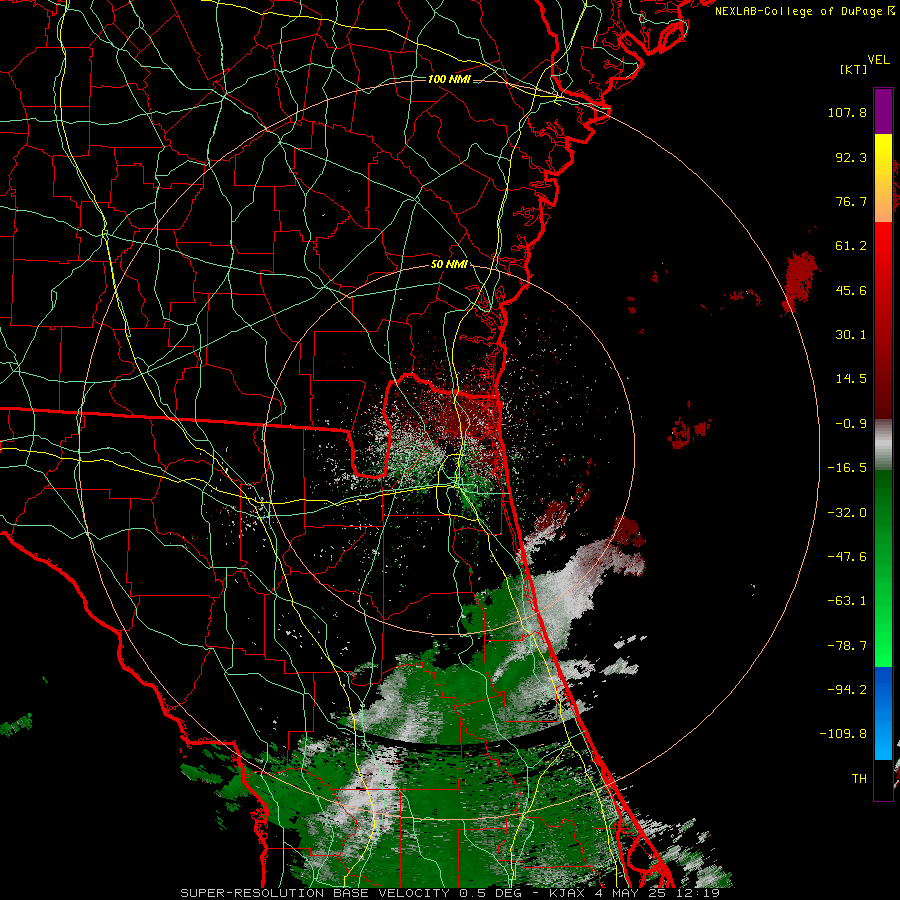Screen dimensions: 900x900
Task: Select the 30.1 scale value
Action: (x=851, y=335)
